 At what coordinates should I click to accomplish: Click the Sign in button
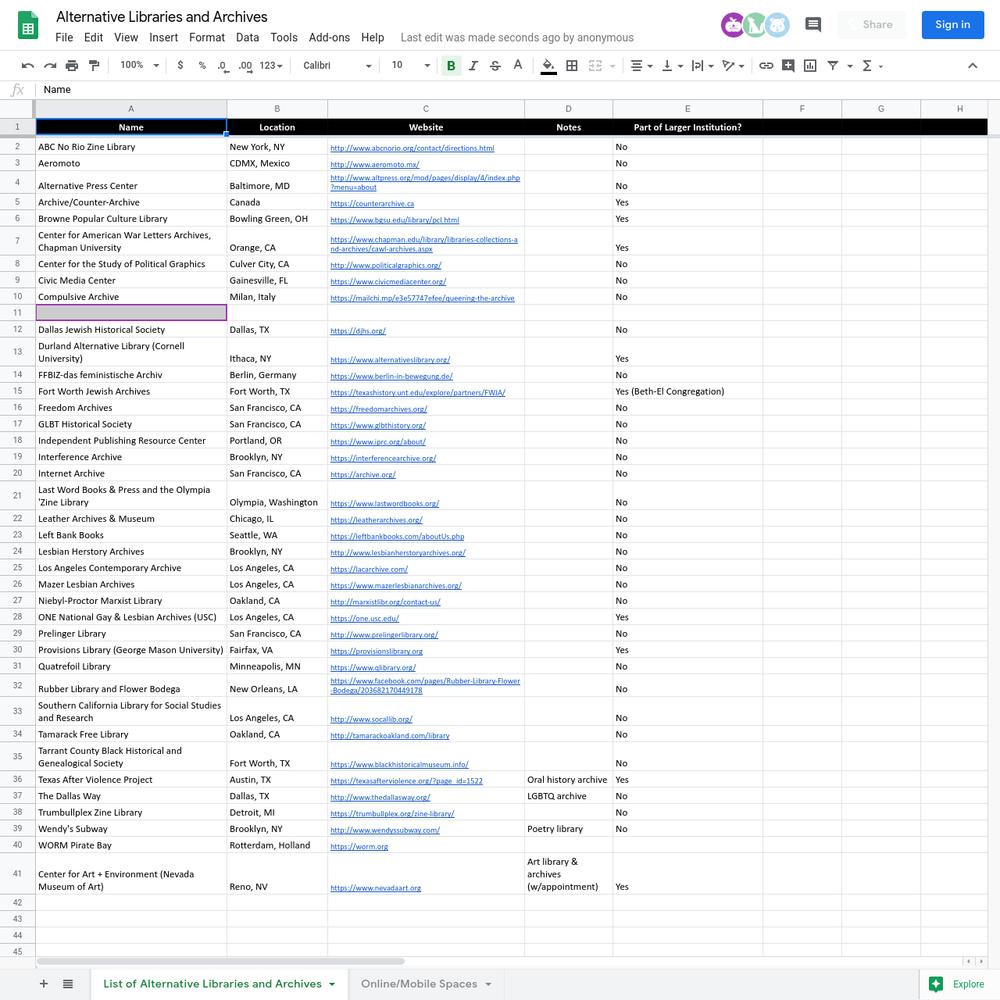(x=952, y=25)
